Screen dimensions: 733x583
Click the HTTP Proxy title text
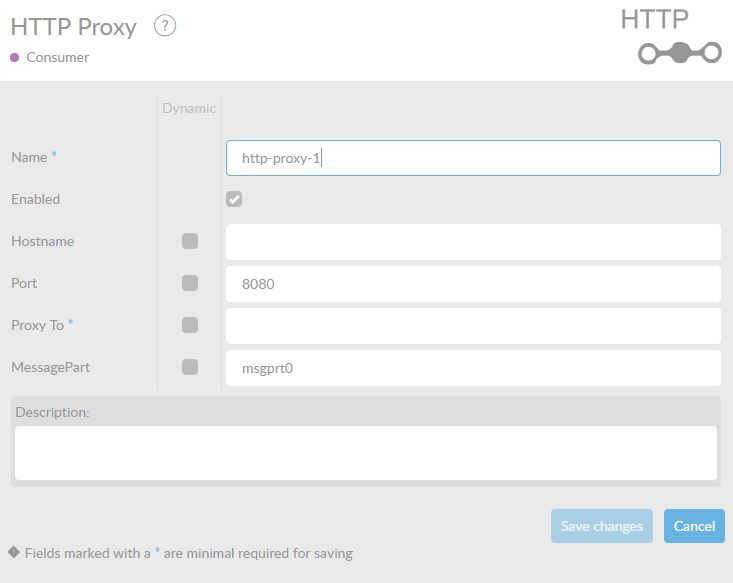(x=73, y=27)
